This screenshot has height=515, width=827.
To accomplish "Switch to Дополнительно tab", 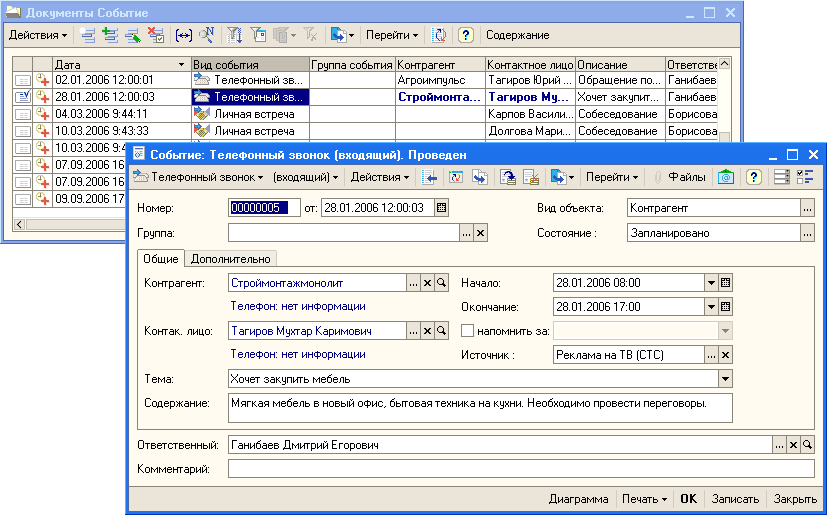I will [x=230, y=259].
